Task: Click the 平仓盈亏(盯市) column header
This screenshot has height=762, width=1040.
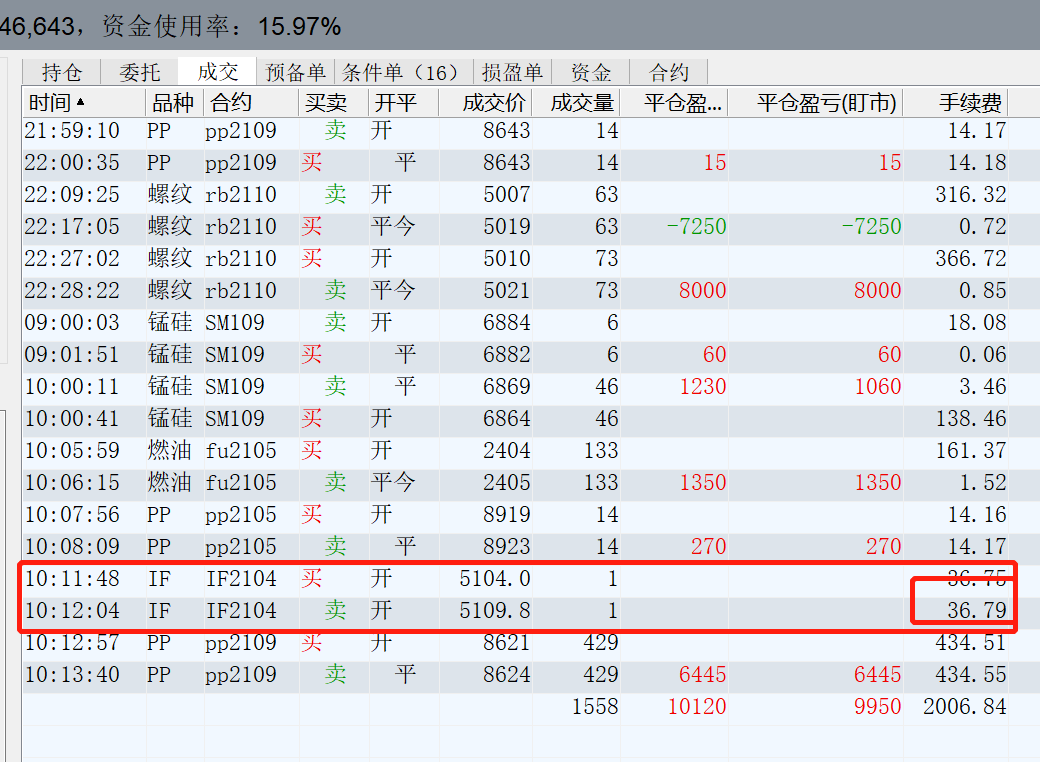Action: (x=826, y=102)
